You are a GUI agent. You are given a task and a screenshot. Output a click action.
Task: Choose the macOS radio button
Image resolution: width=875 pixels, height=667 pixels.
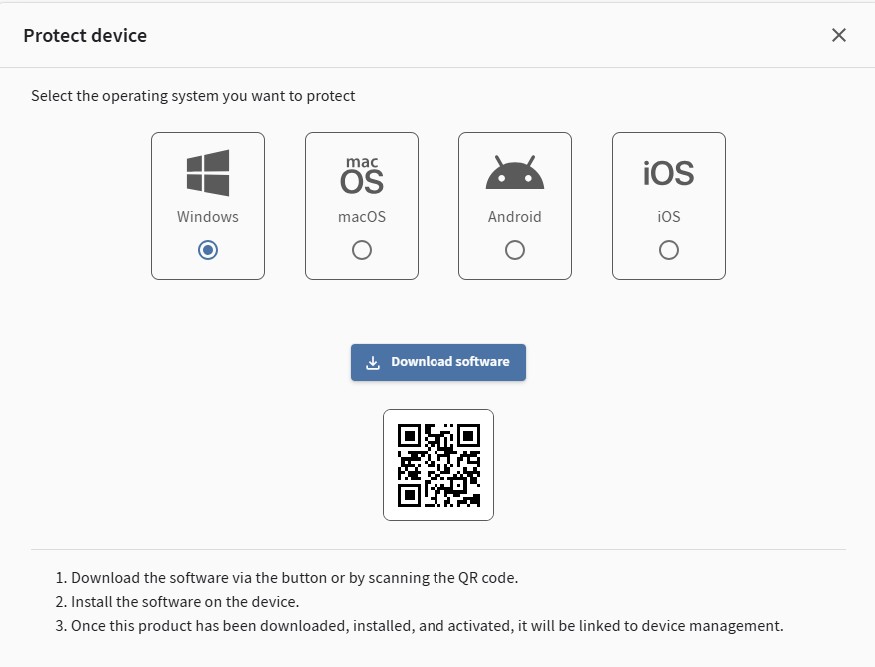click(x=362, y=250)
